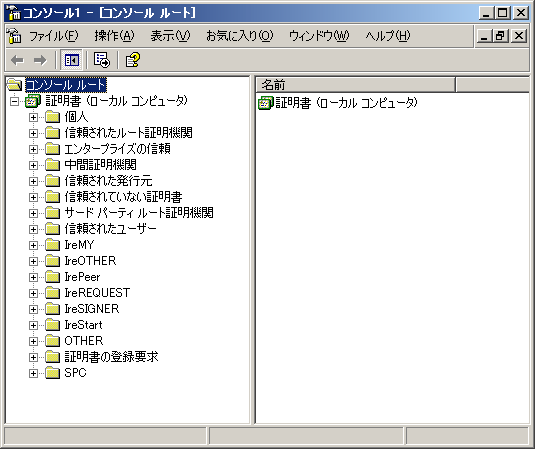535x449 pixels.
Task: Open the help toolbar icon with question mark
Action: pos(132,60)
